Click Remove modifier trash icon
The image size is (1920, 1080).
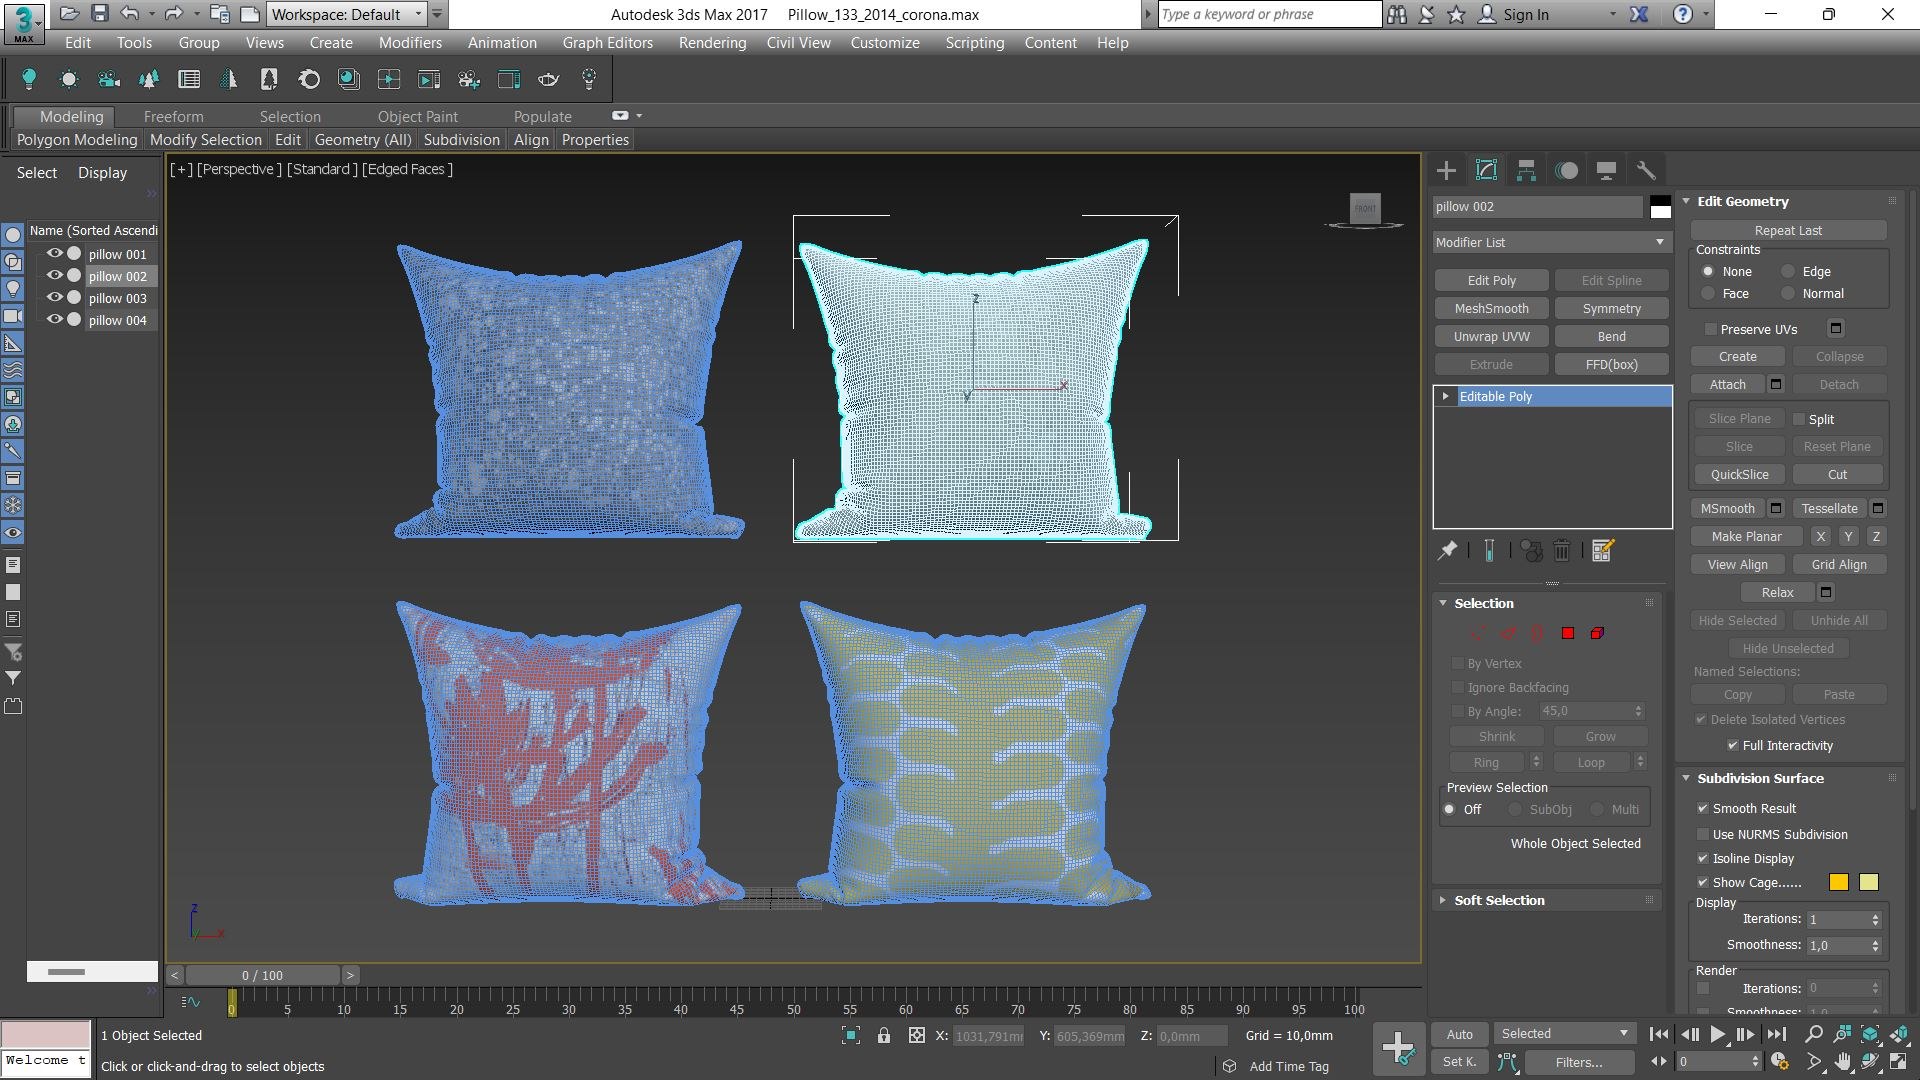[x=1562, y=550]
